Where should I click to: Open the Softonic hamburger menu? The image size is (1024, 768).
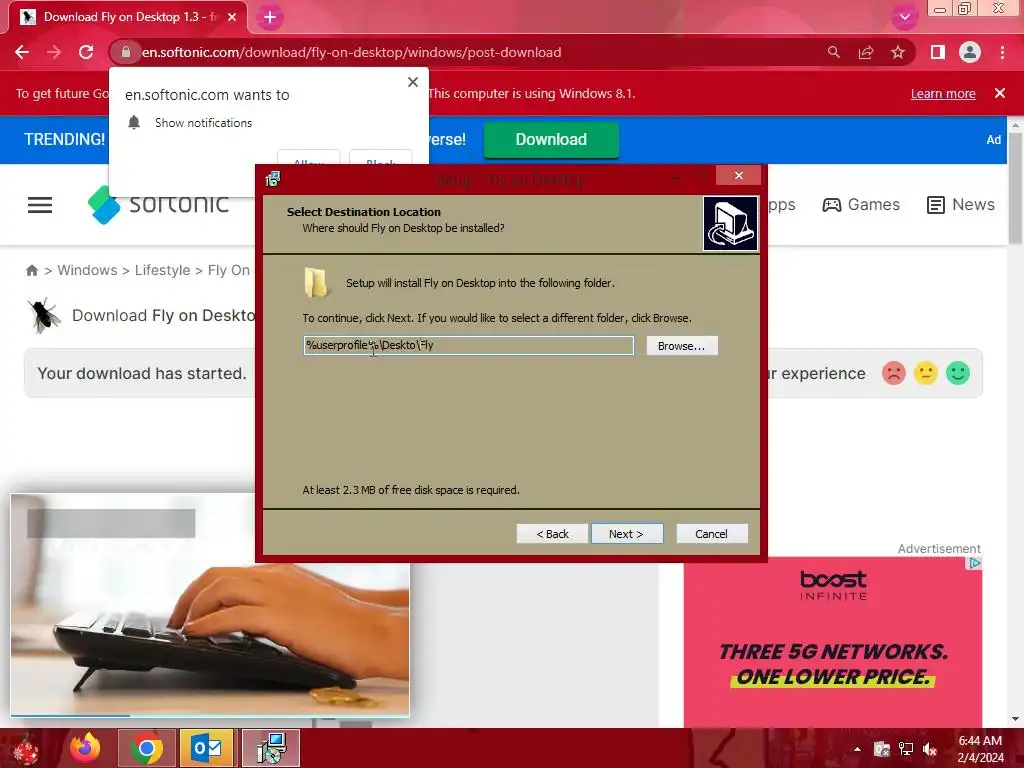pos(40,205)
